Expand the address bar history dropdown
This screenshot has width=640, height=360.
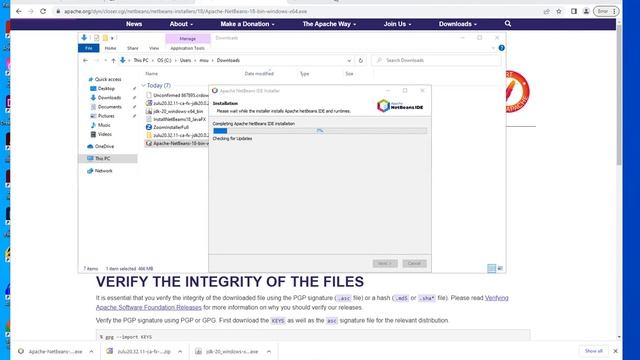click(349, 60)
